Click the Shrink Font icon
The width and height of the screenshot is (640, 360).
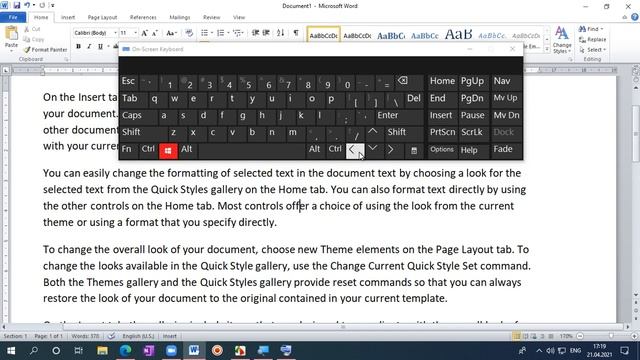tap(155, 33)
